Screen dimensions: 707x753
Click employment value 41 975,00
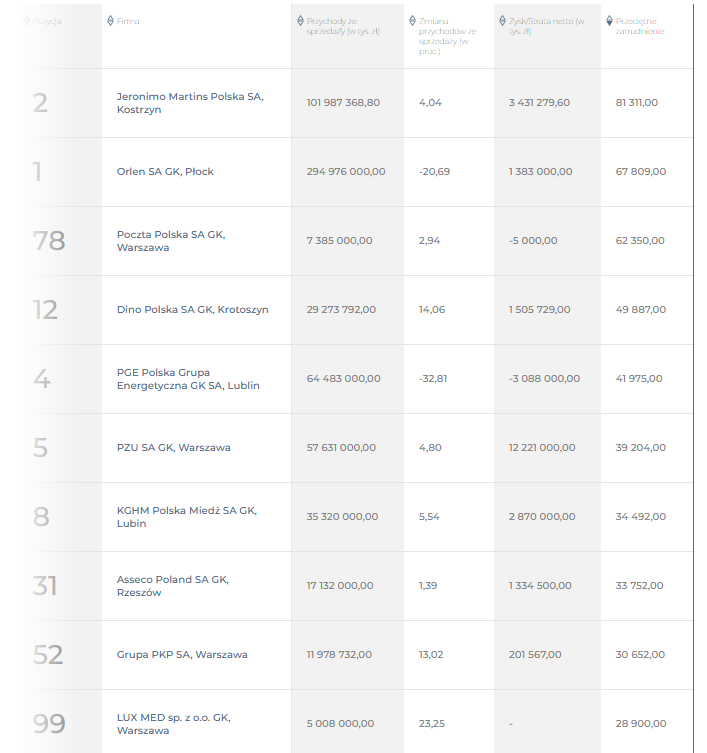click(x=639, y=379)
